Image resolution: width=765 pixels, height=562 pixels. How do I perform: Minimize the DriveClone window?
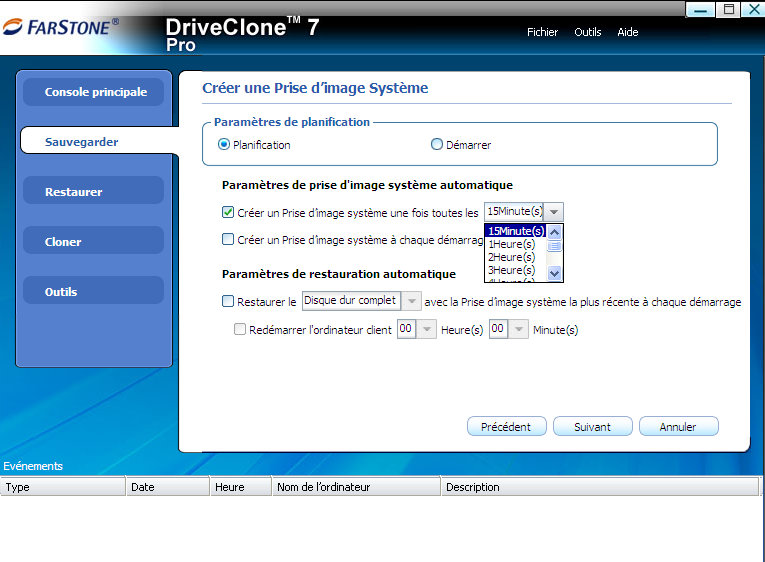pos(701,9)
